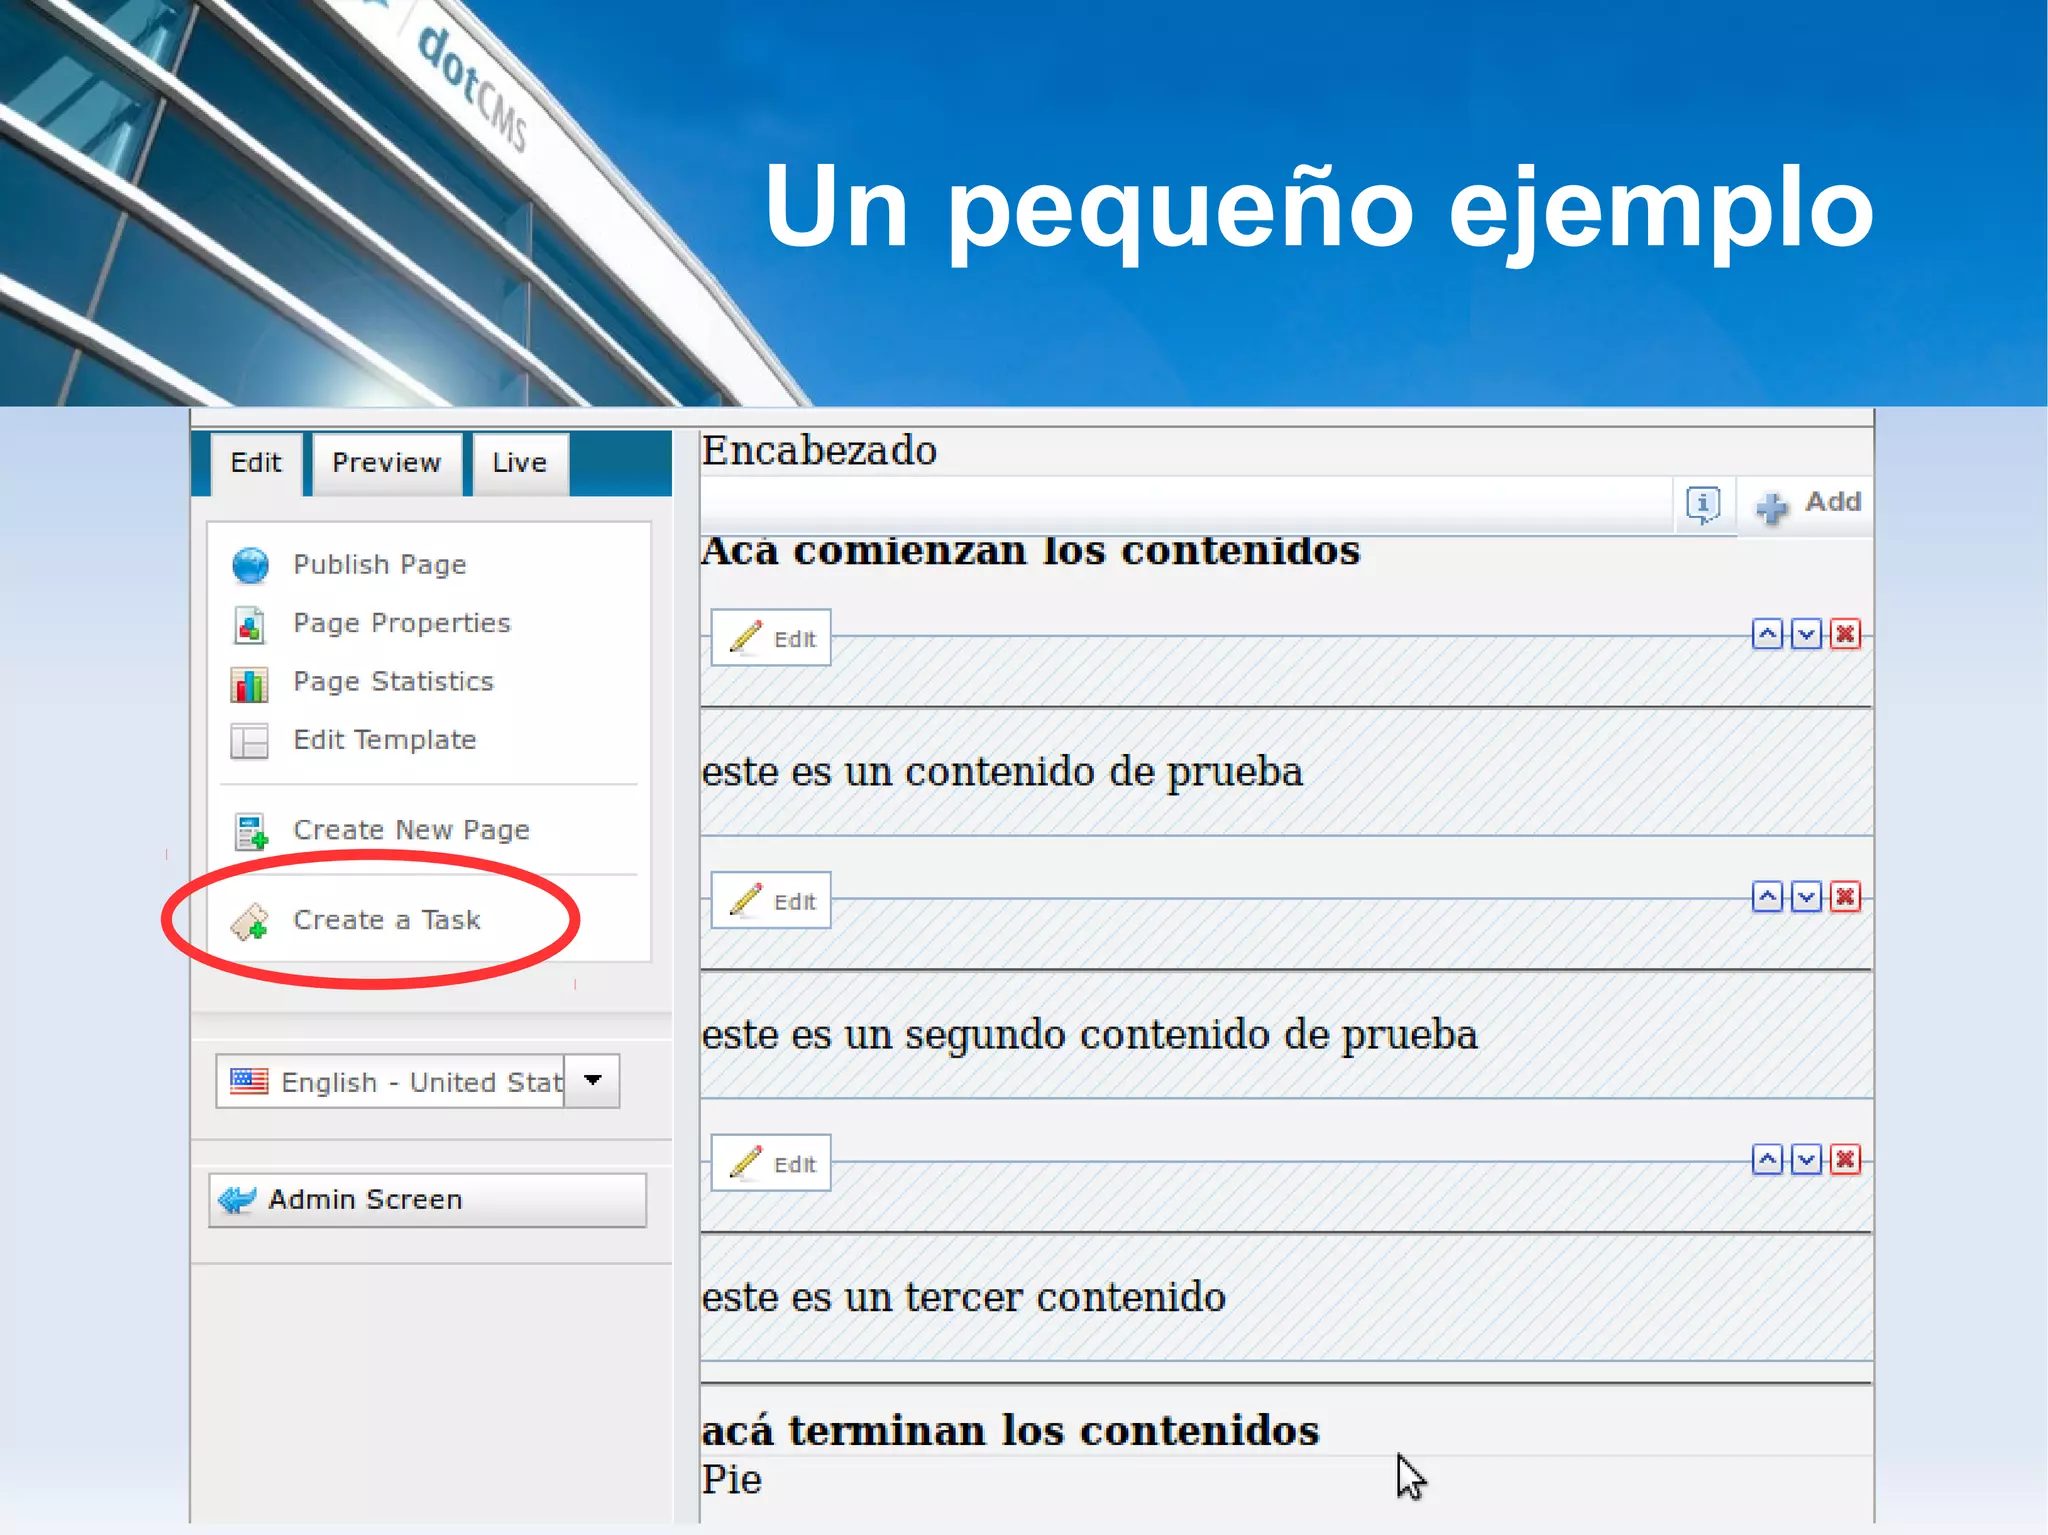This screenshot has width=2048, height=1535.
Task: Edit the first test content
Action: pyautogui.click(x=771, y=638)
